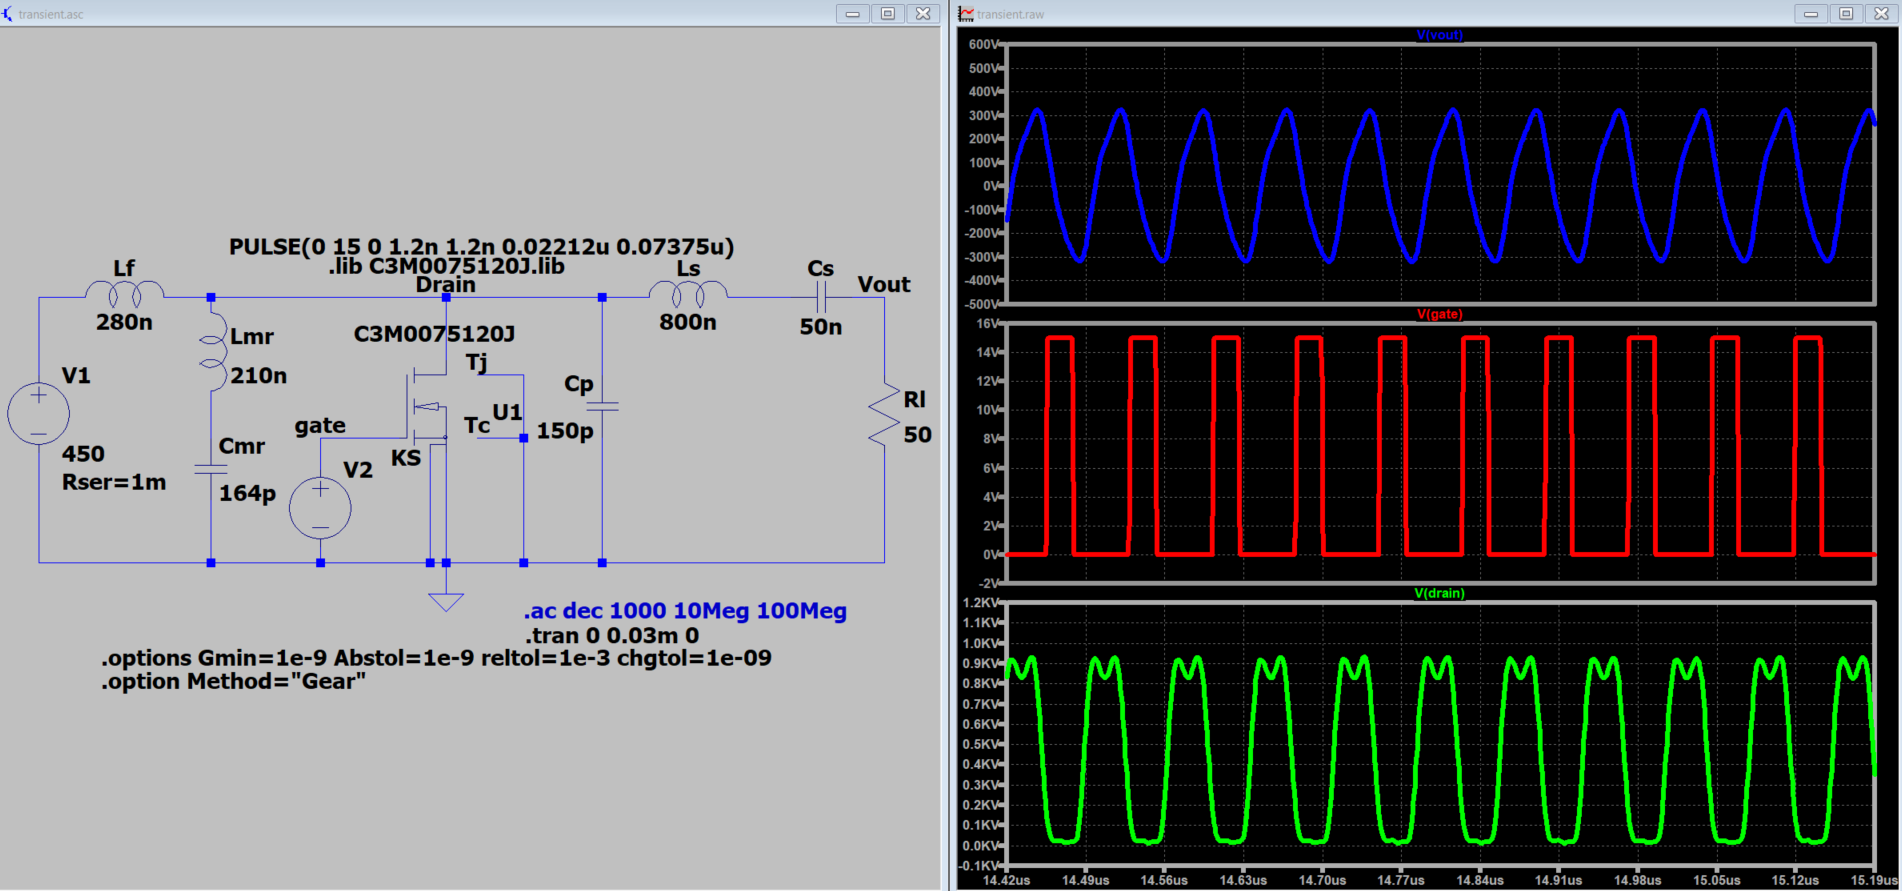Viewport: 1902px width, 891px height.
Task: Click the 15.19us time axis label
Action: click(1874, 881)
